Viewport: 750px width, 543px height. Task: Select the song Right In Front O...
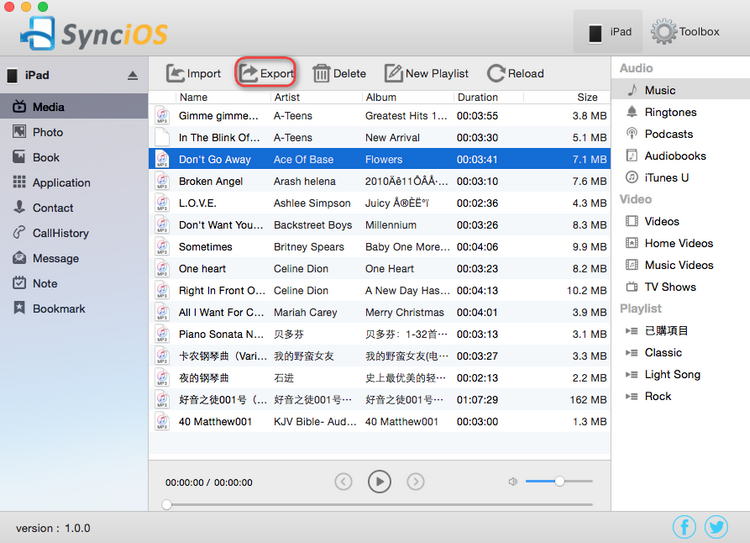(x=379, y=290)
